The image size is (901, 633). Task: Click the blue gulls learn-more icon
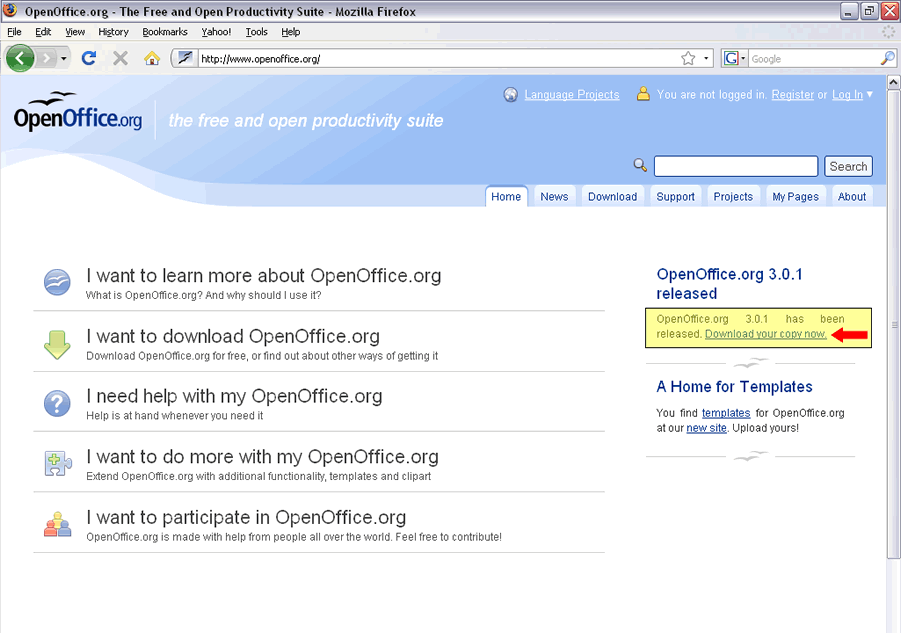click(57, 282)
